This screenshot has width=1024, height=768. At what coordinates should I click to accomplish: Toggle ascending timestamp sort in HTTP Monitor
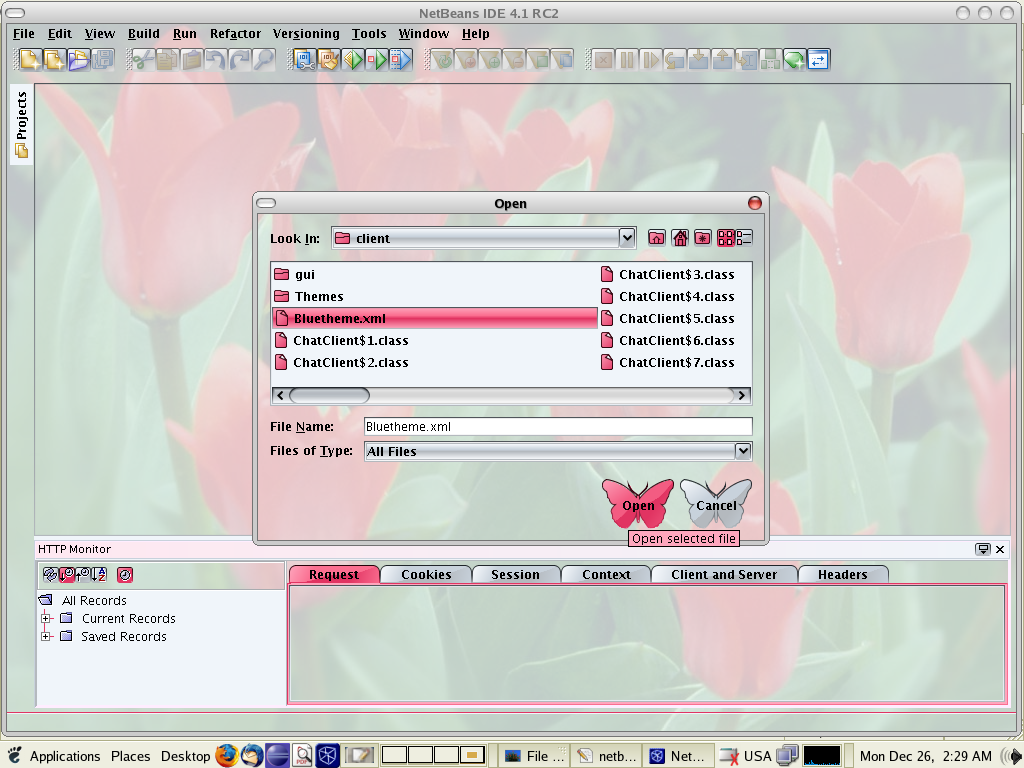coord(83,575)
